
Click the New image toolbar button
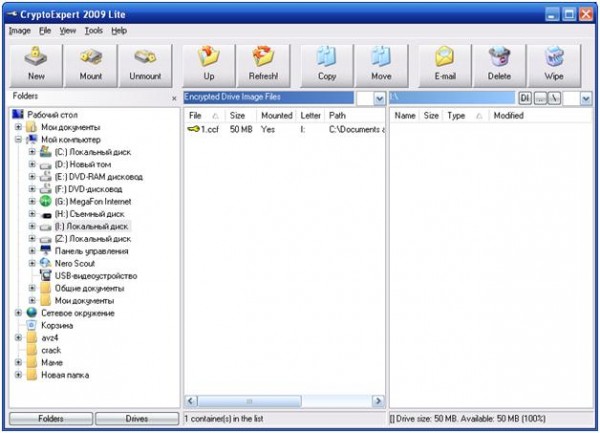36,66
